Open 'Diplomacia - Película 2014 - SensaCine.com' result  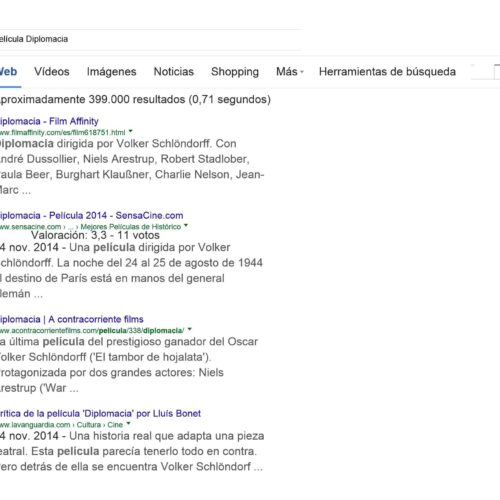(91, 215)
